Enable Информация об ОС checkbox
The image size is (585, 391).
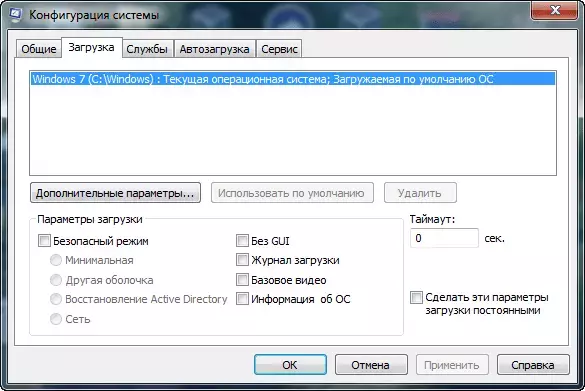coord(242,299)
